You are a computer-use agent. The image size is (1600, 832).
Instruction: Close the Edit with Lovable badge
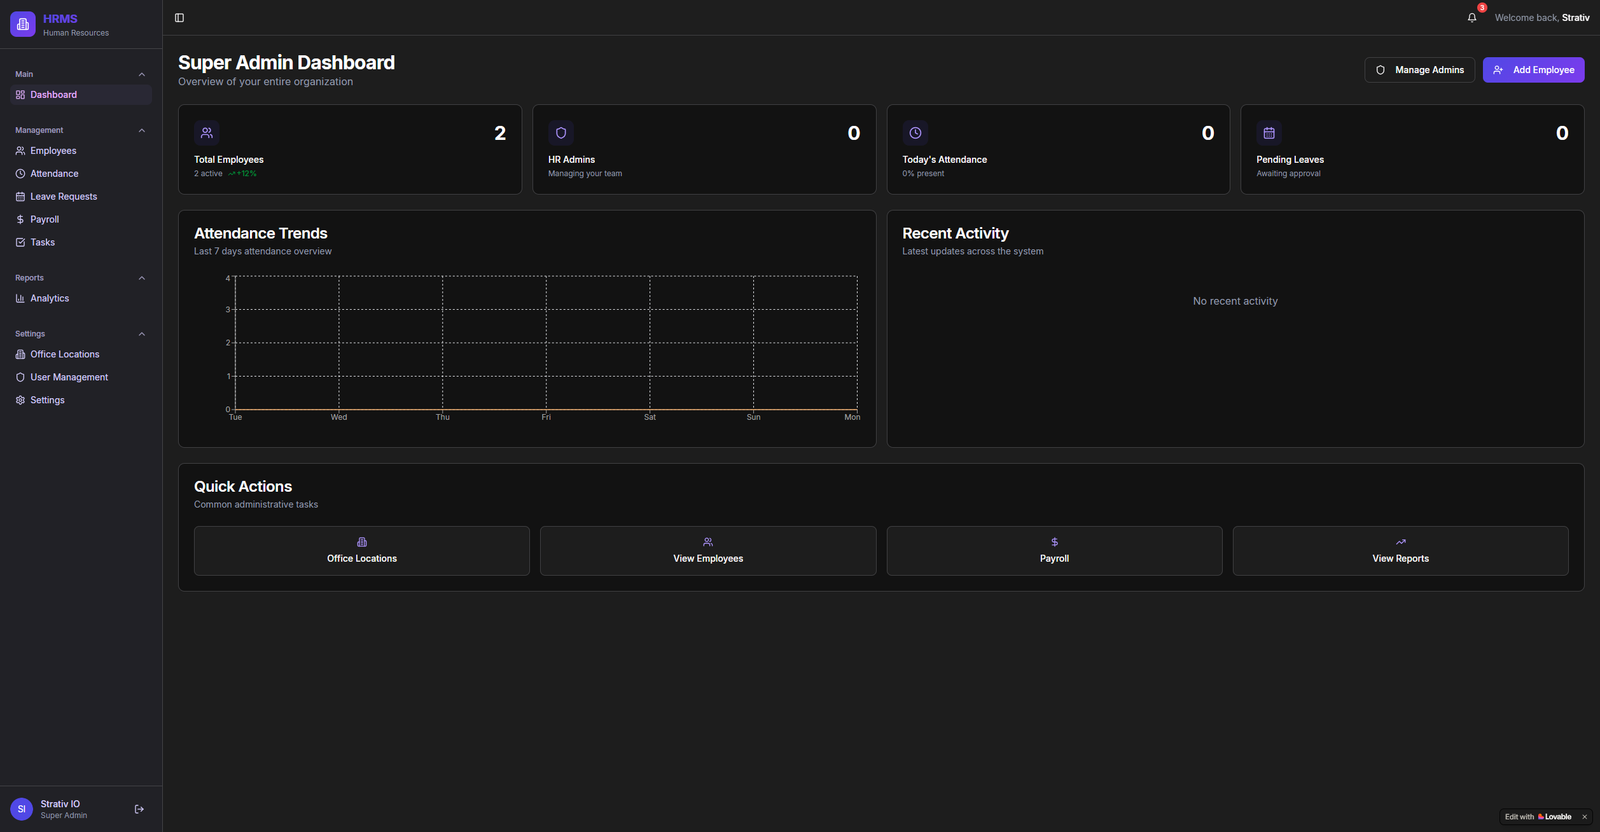click(1584, 817)
